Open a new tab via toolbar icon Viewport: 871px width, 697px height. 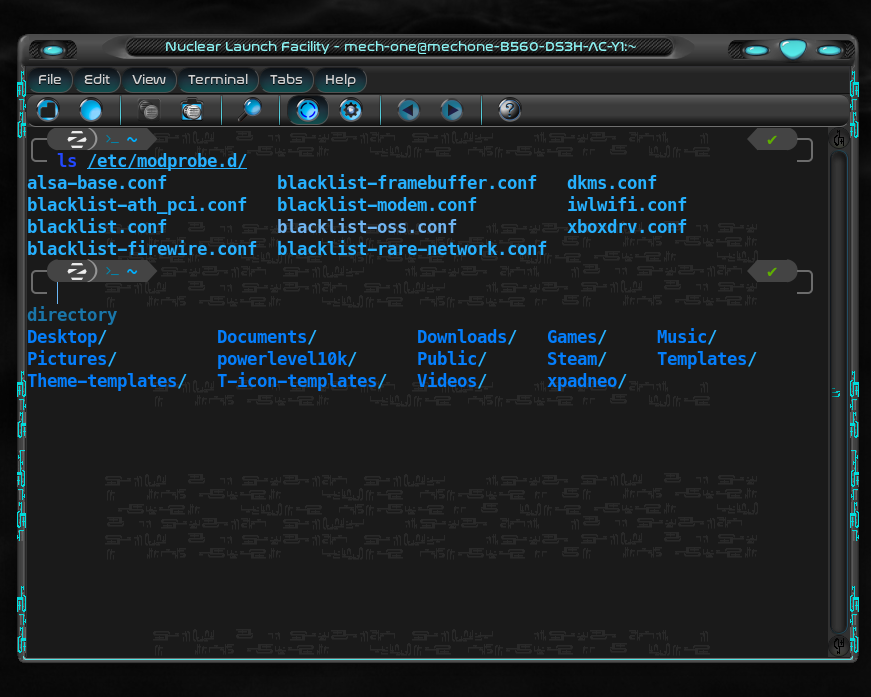pos(48,110)
